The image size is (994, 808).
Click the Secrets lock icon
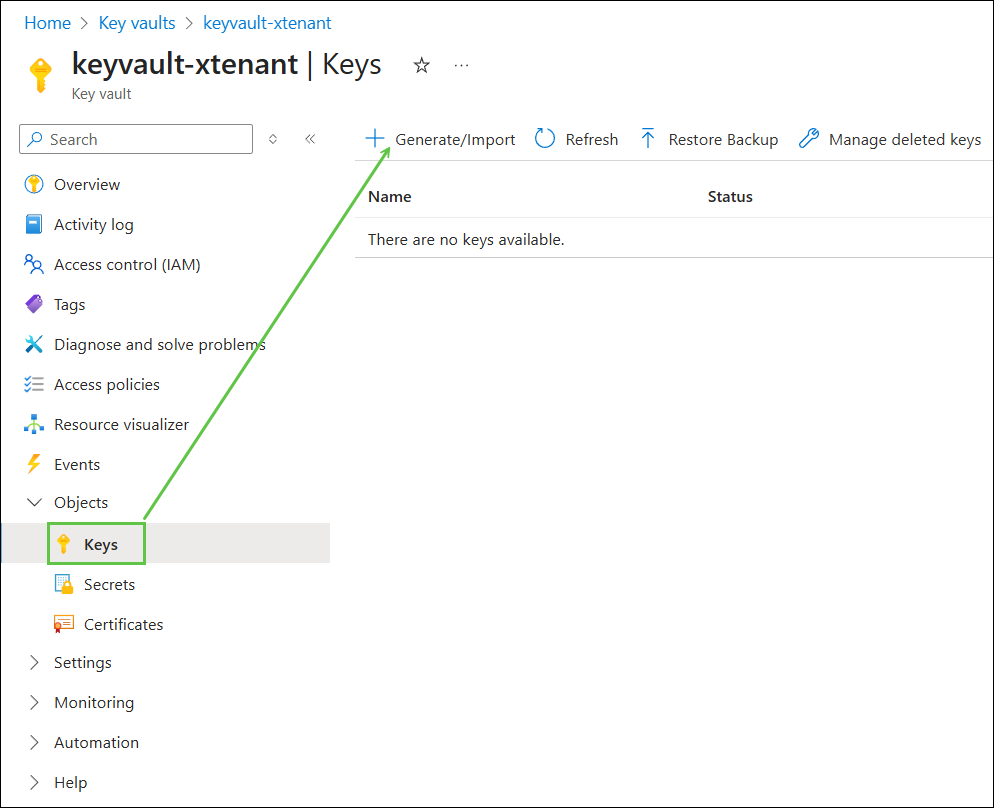point(63,584)
